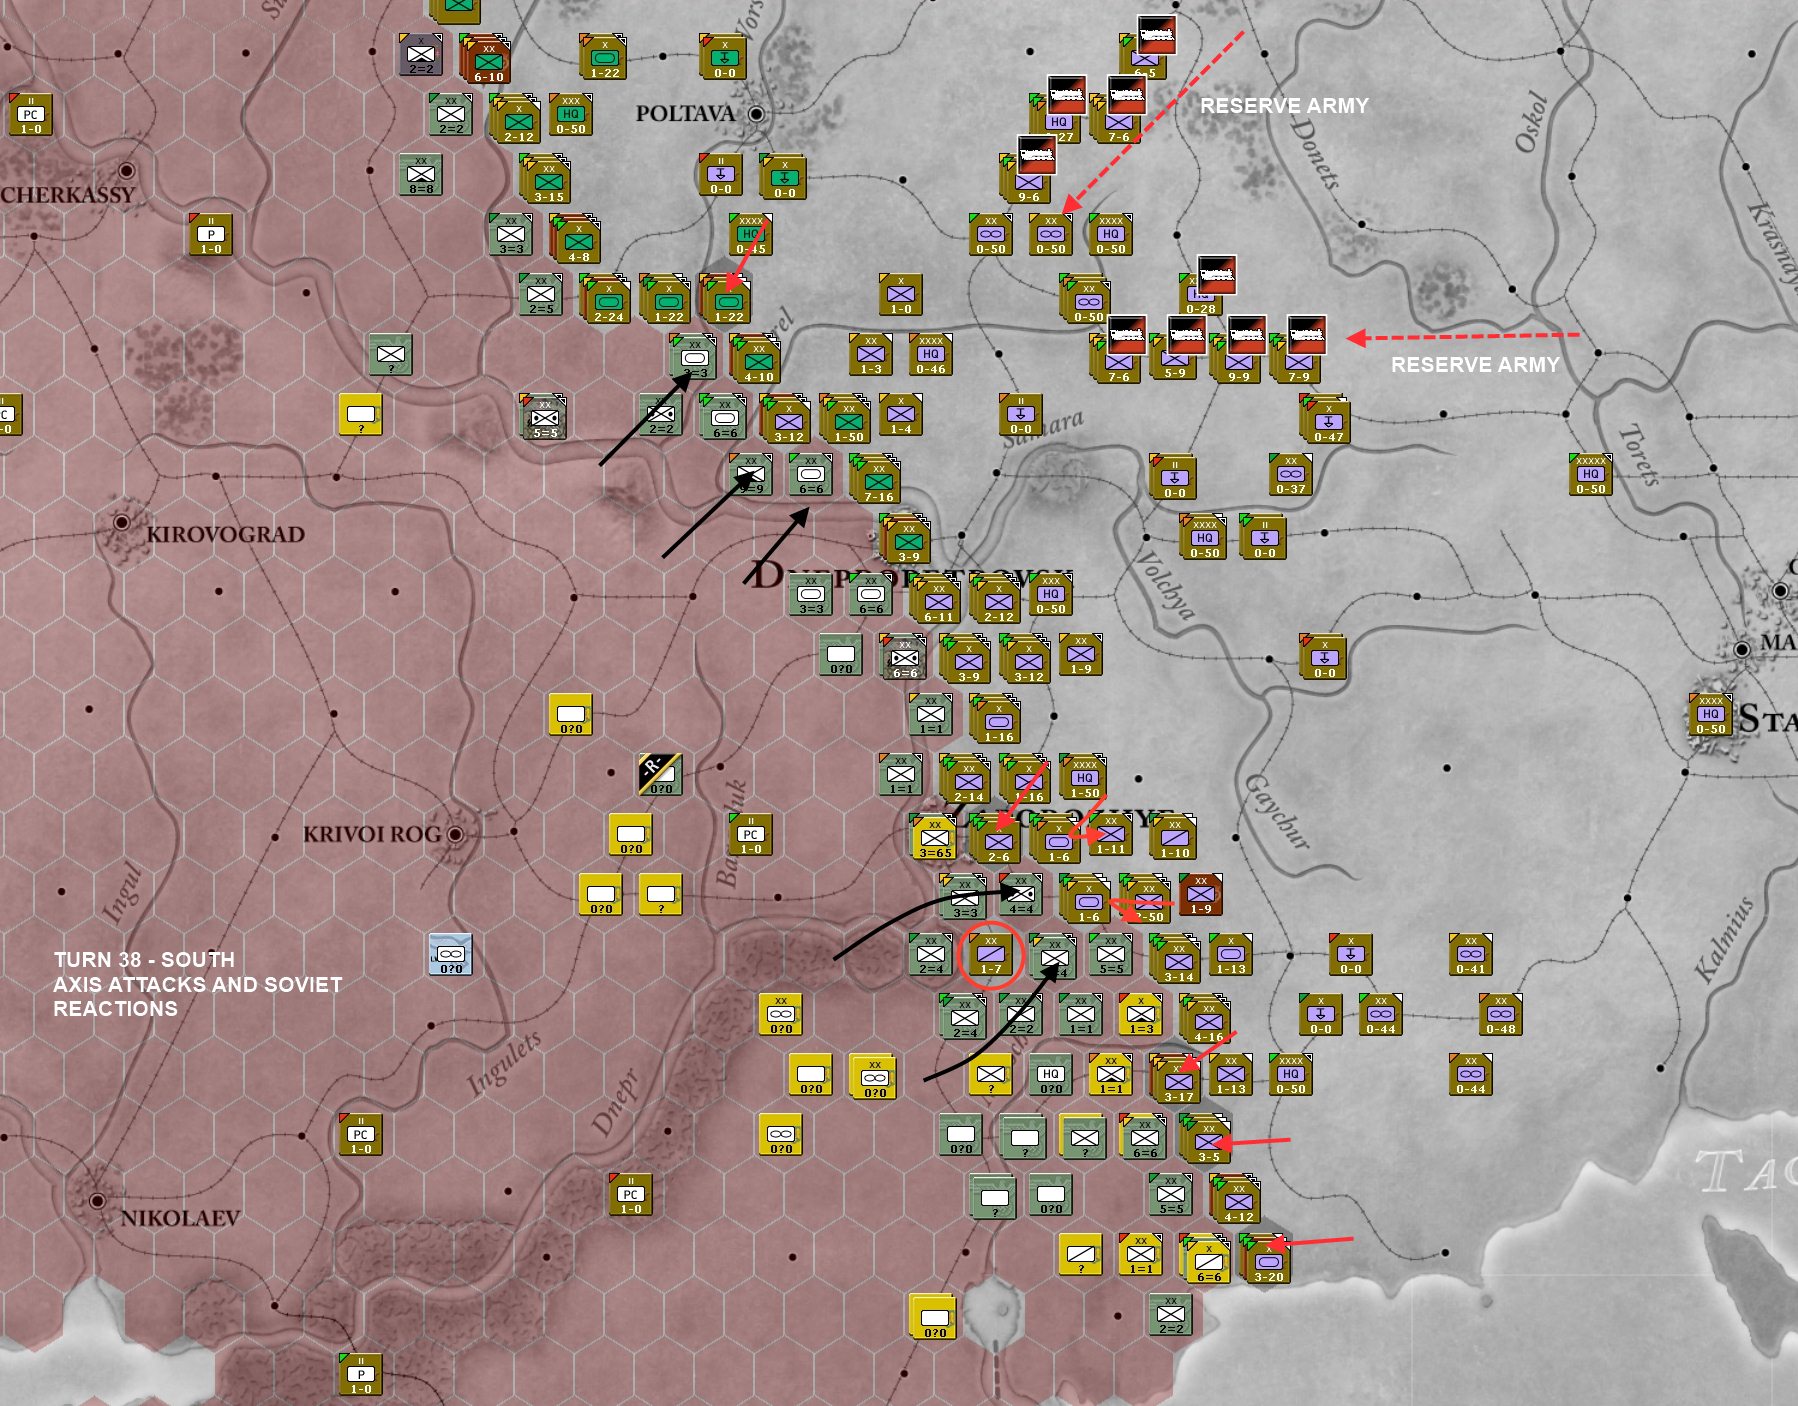Screen dimensions: 1798x1406
Task: Choose the green 4-10 infantry stack
Action: click(x=757, y=360)
